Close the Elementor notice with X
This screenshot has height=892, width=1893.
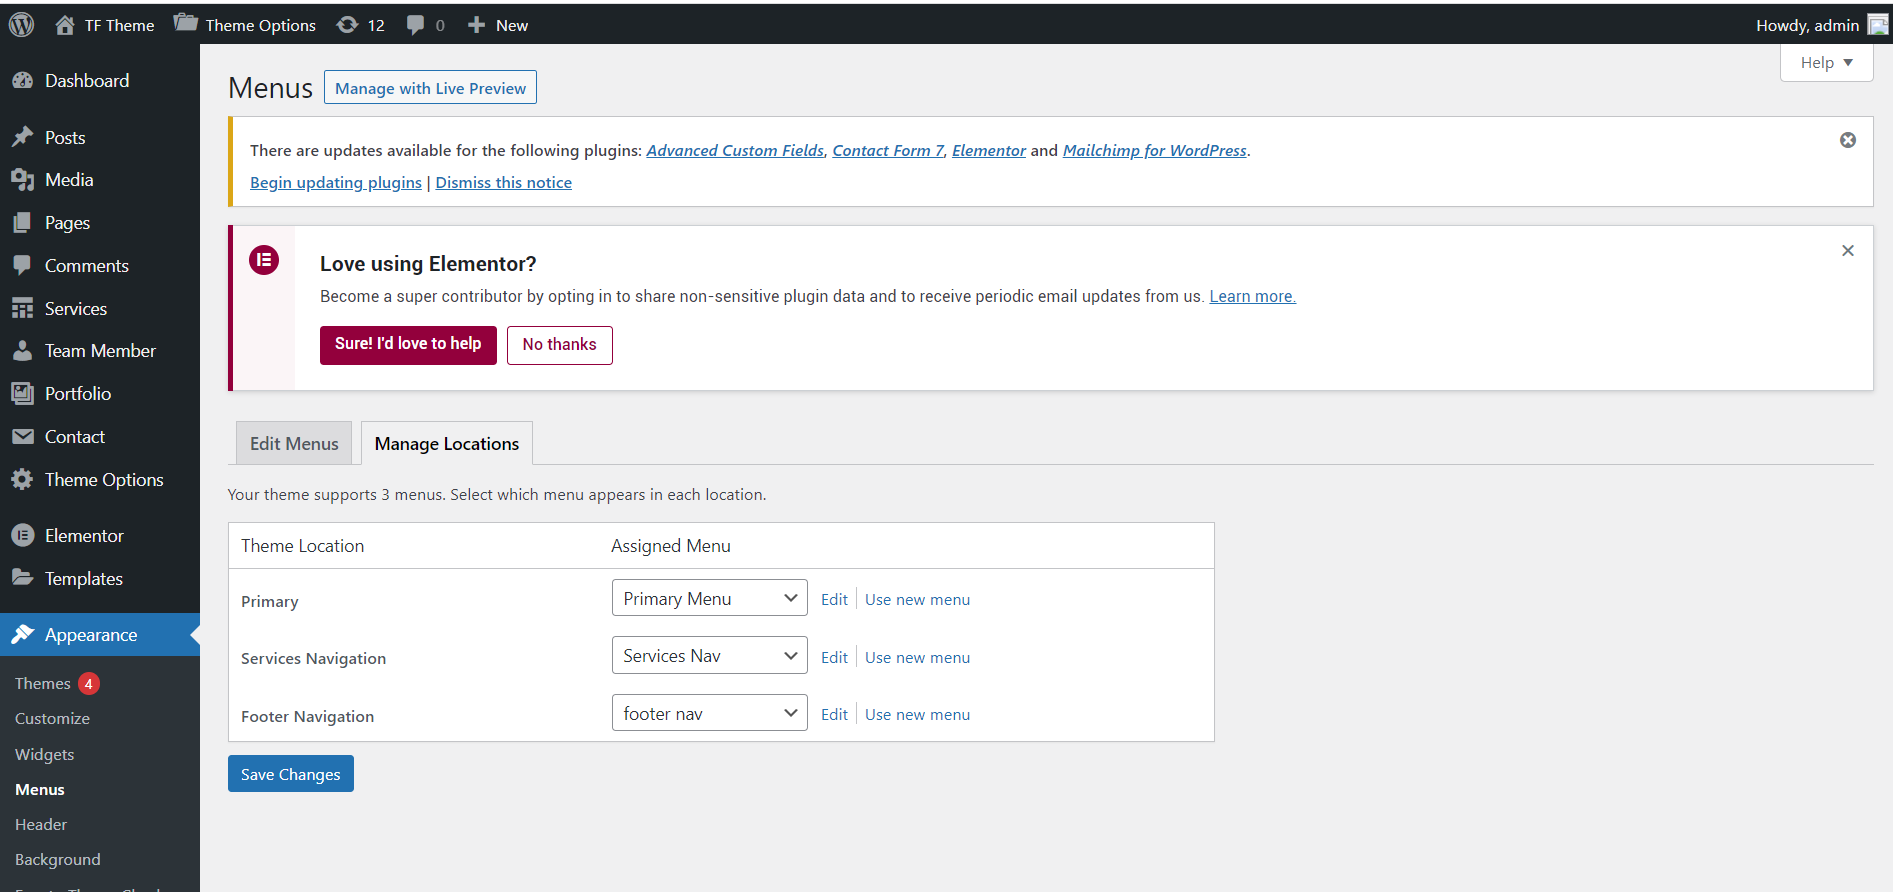tap(1847, 251)
